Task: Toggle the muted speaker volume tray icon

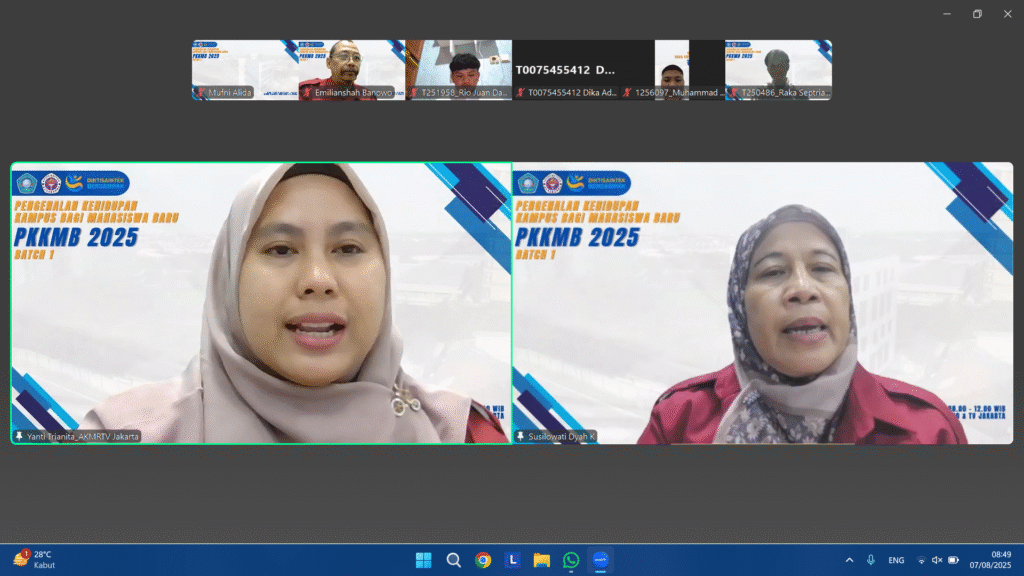Action: [937, 560]
